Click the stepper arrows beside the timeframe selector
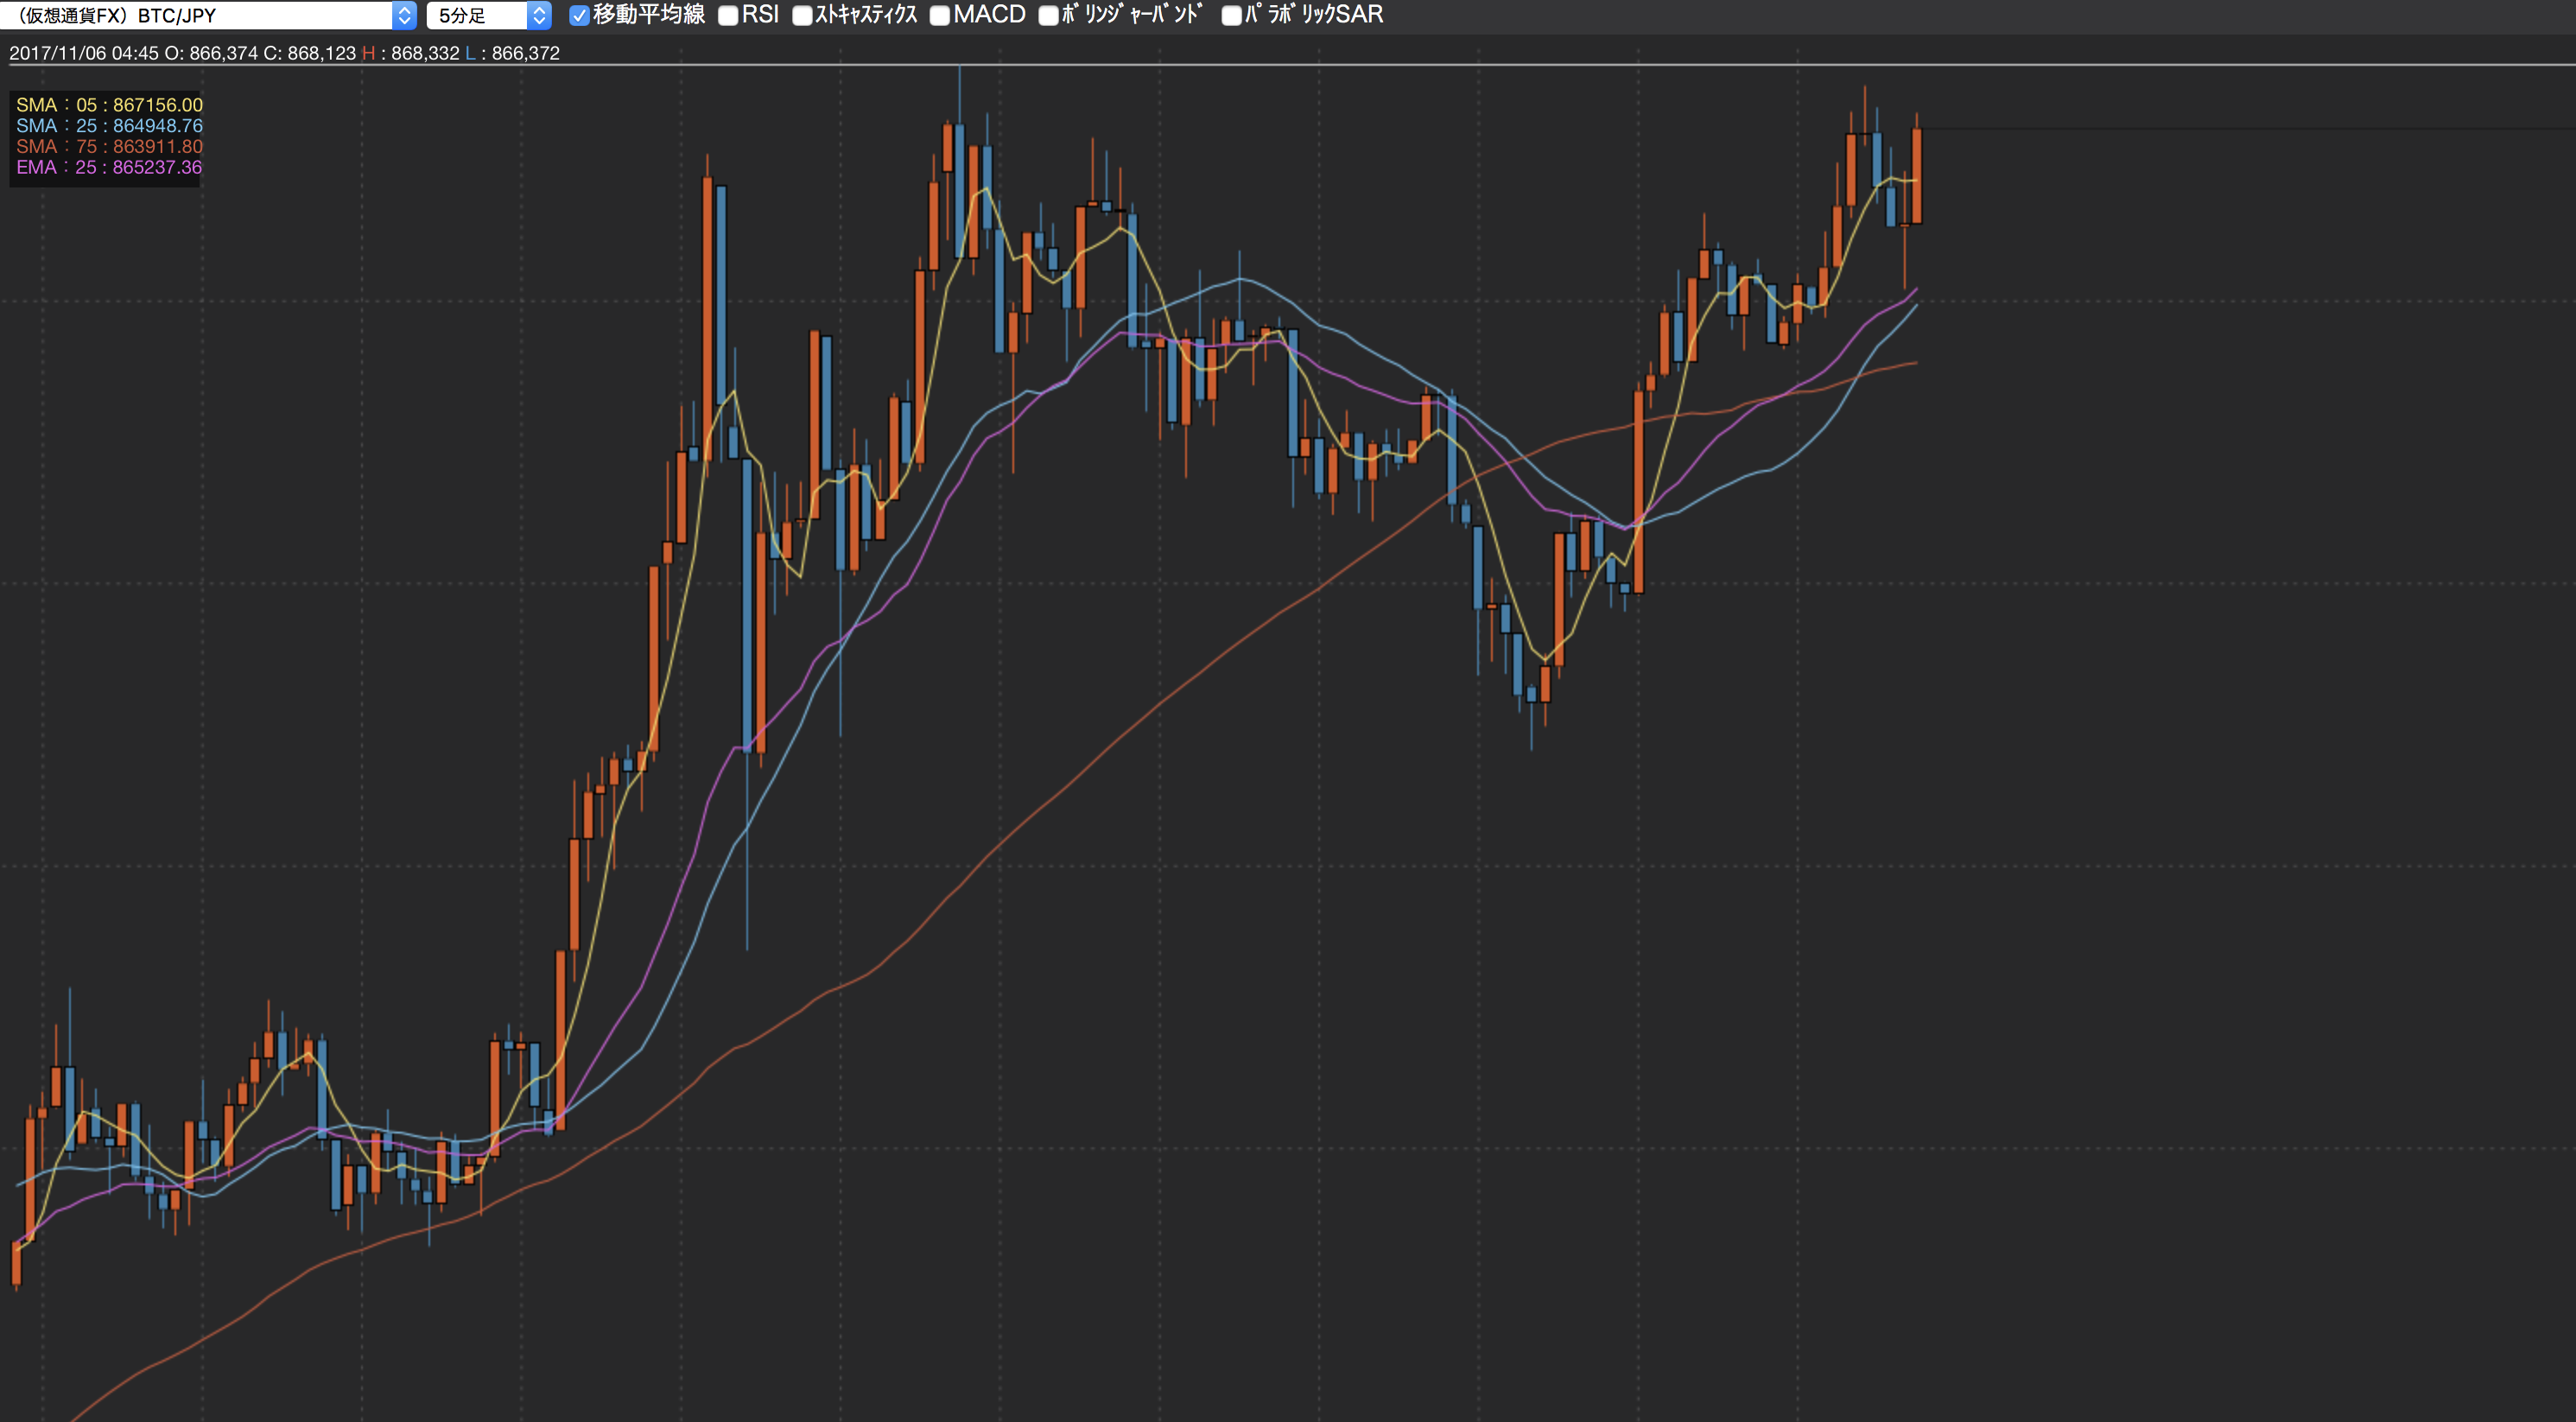2576x1422 pixels. click(541, 15)
